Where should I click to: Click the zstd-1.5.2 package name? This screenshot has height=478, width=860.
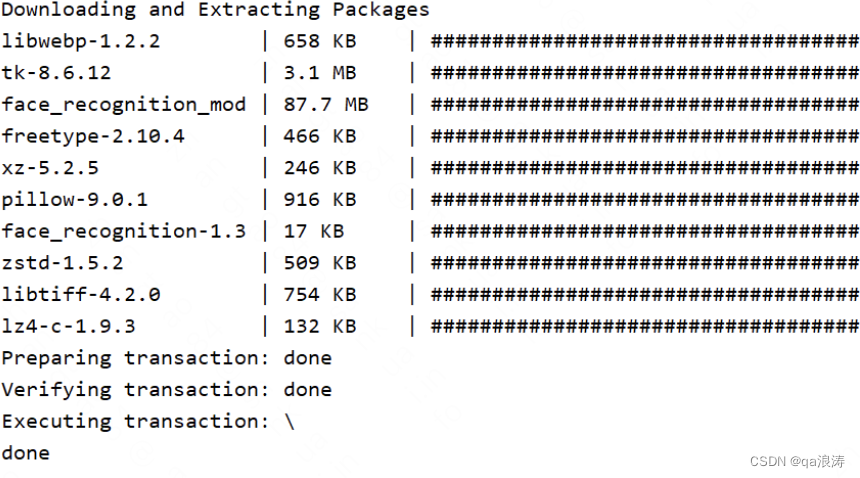point(62,263)
